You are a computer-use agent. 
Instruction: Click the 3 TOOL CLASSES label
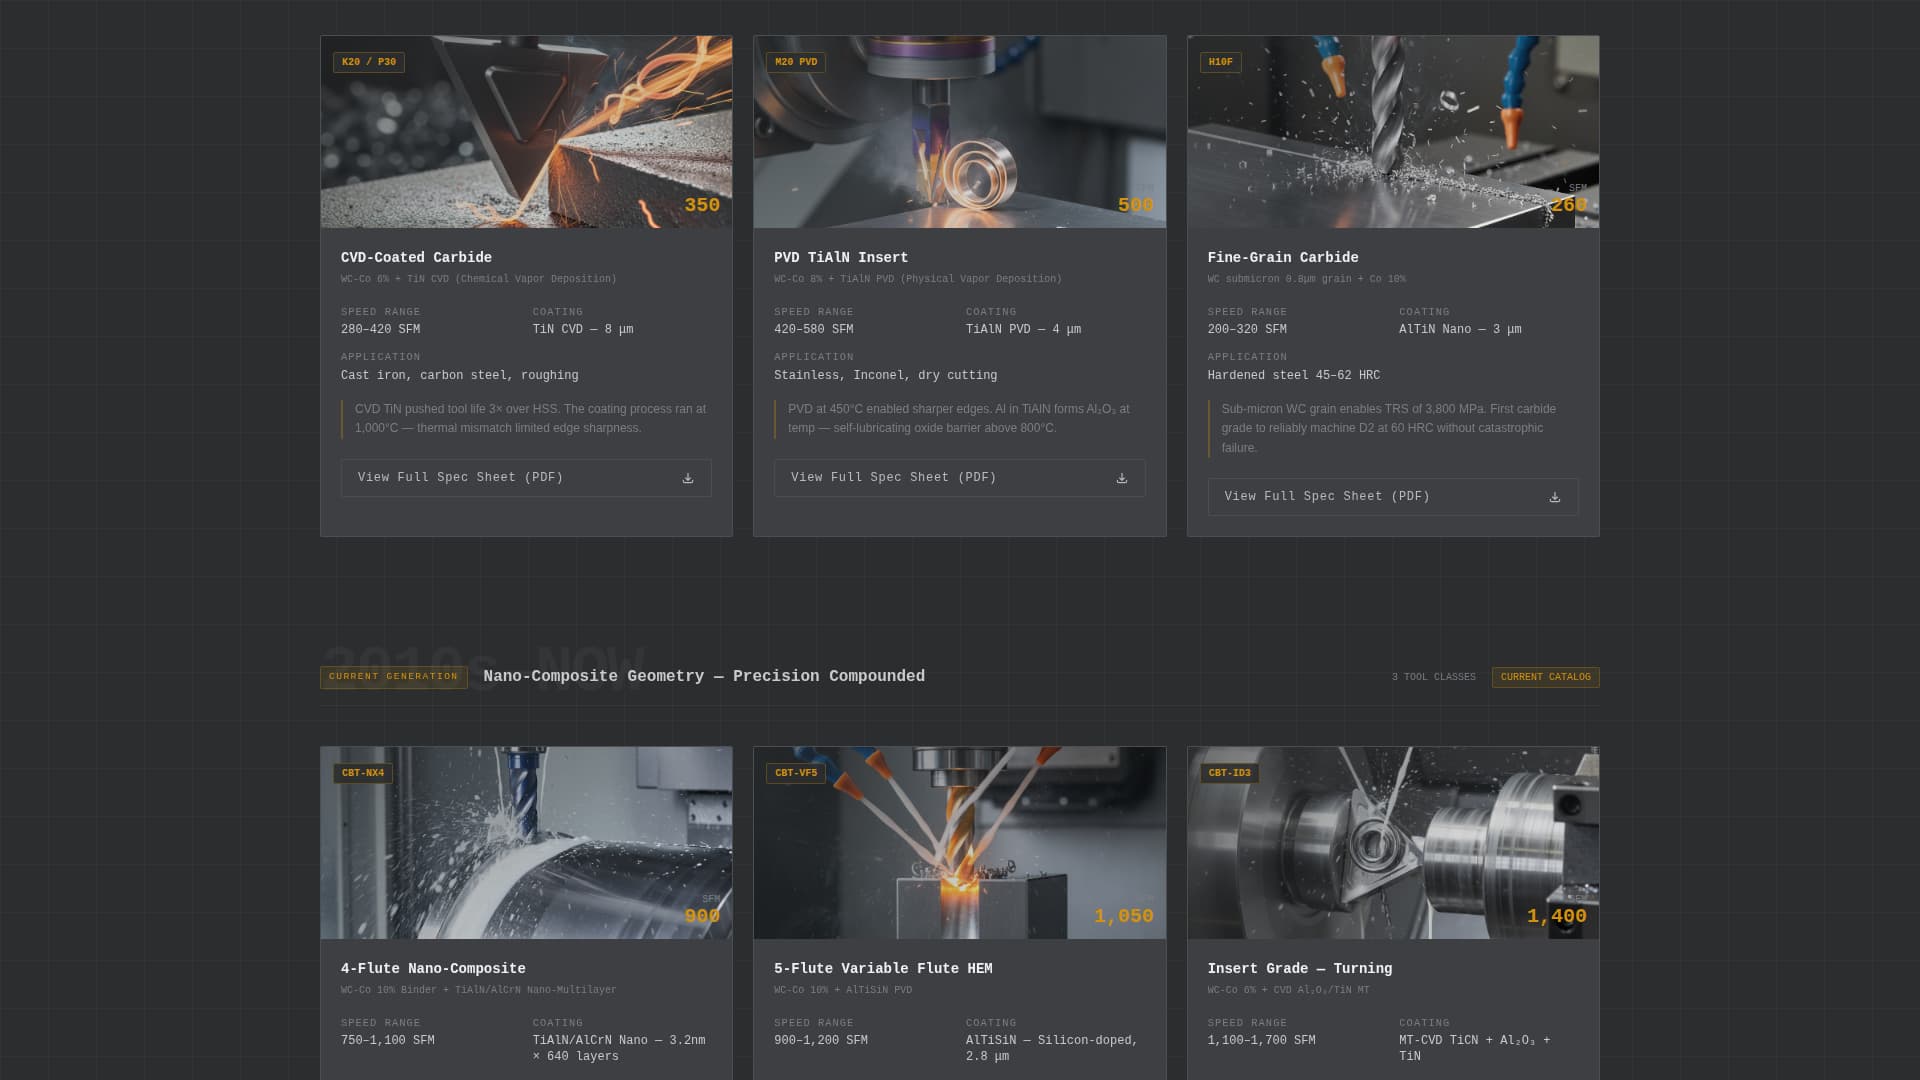pos(1432,677)
